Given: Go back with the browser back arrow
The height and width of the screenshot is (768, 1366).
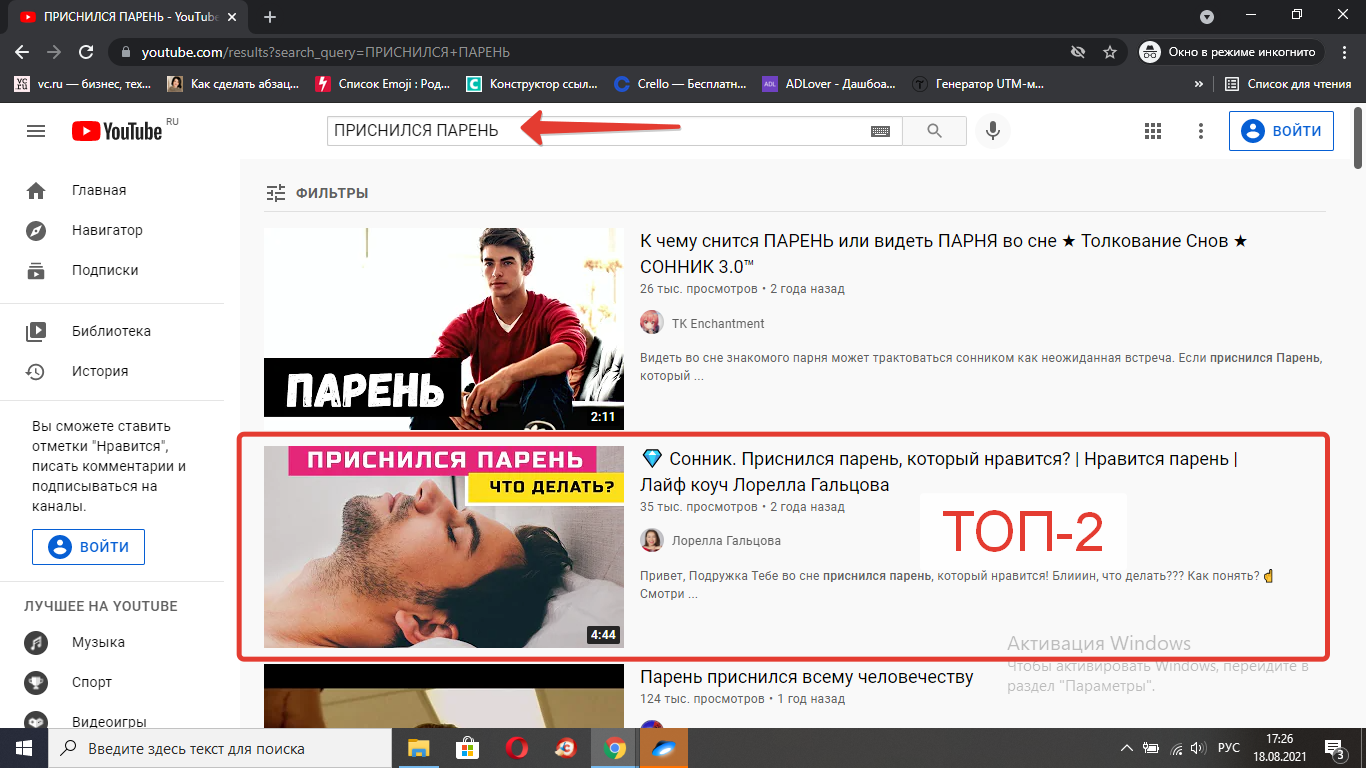Looking at the screenshot, I should point(22,52).
